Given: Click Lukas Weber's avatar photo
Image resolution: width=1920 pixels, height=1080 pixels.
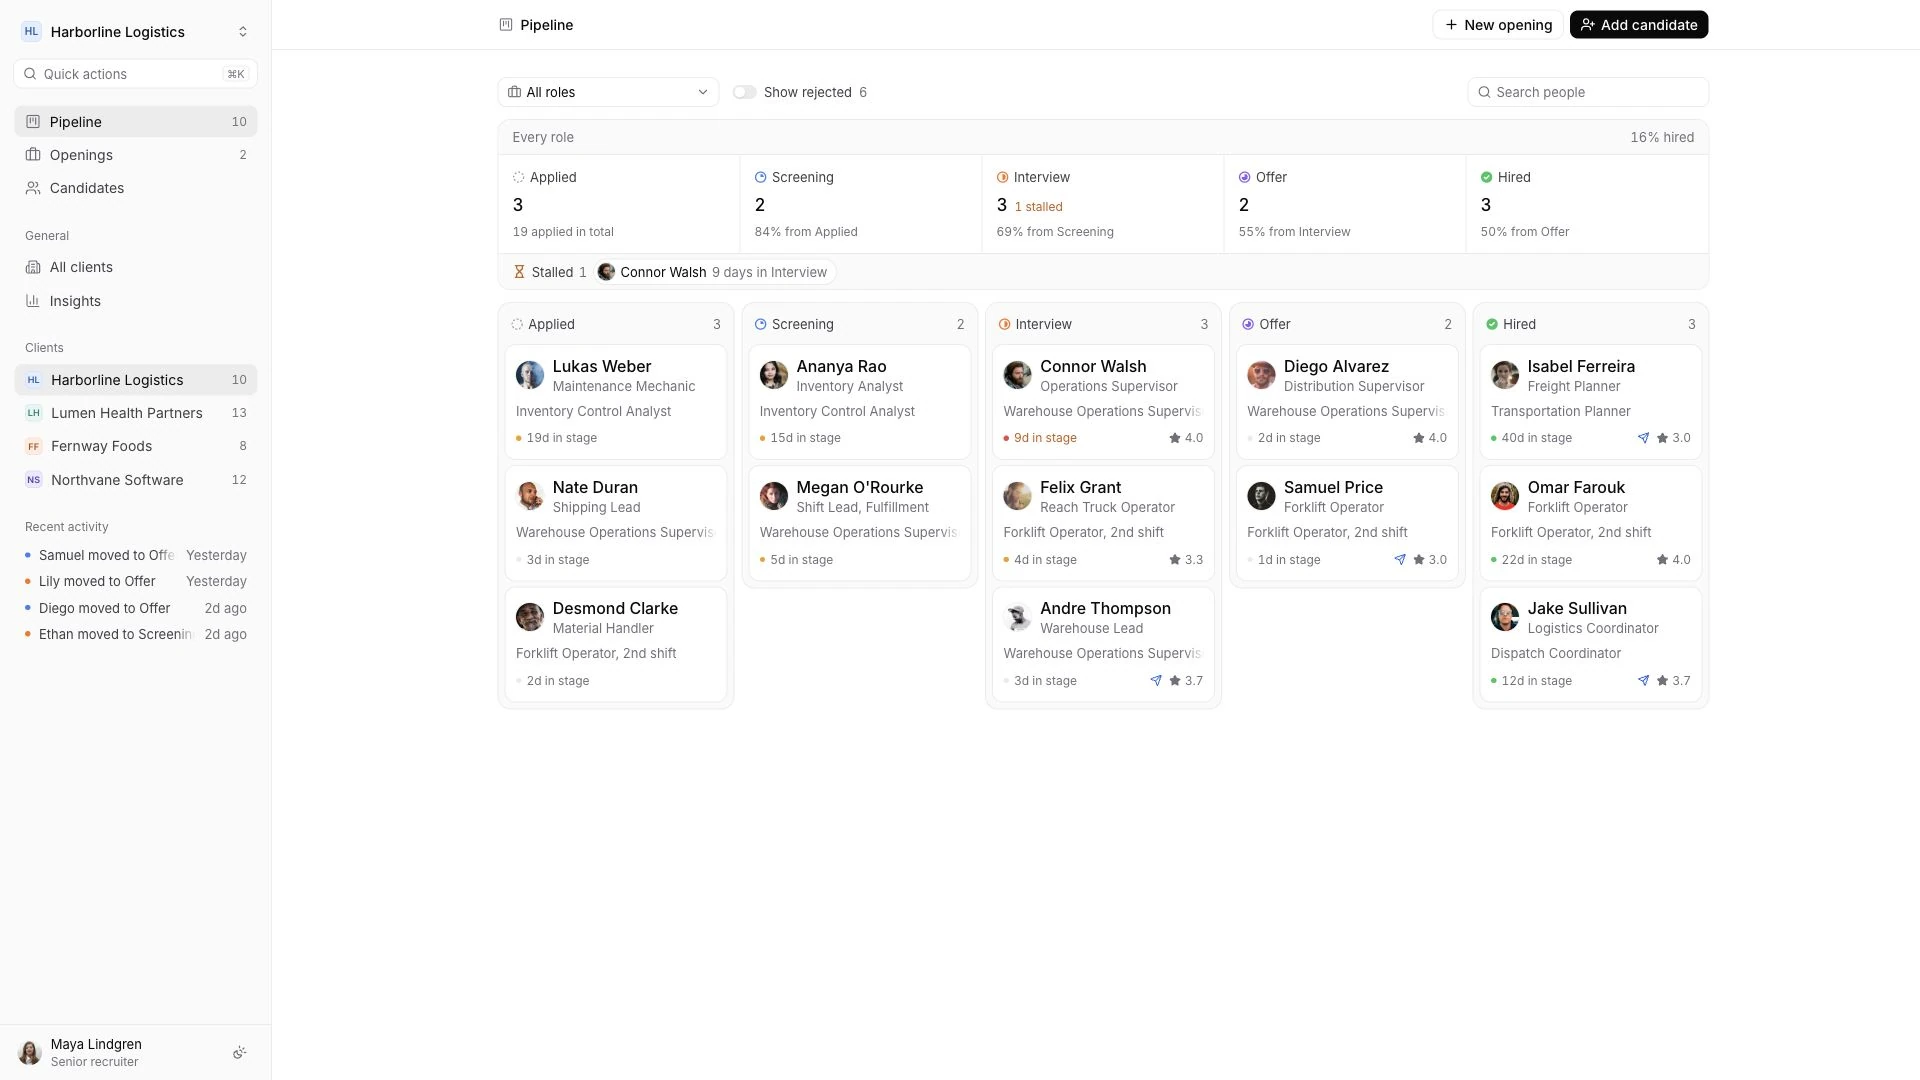Looking at the screenshot, I should (530, 375).
